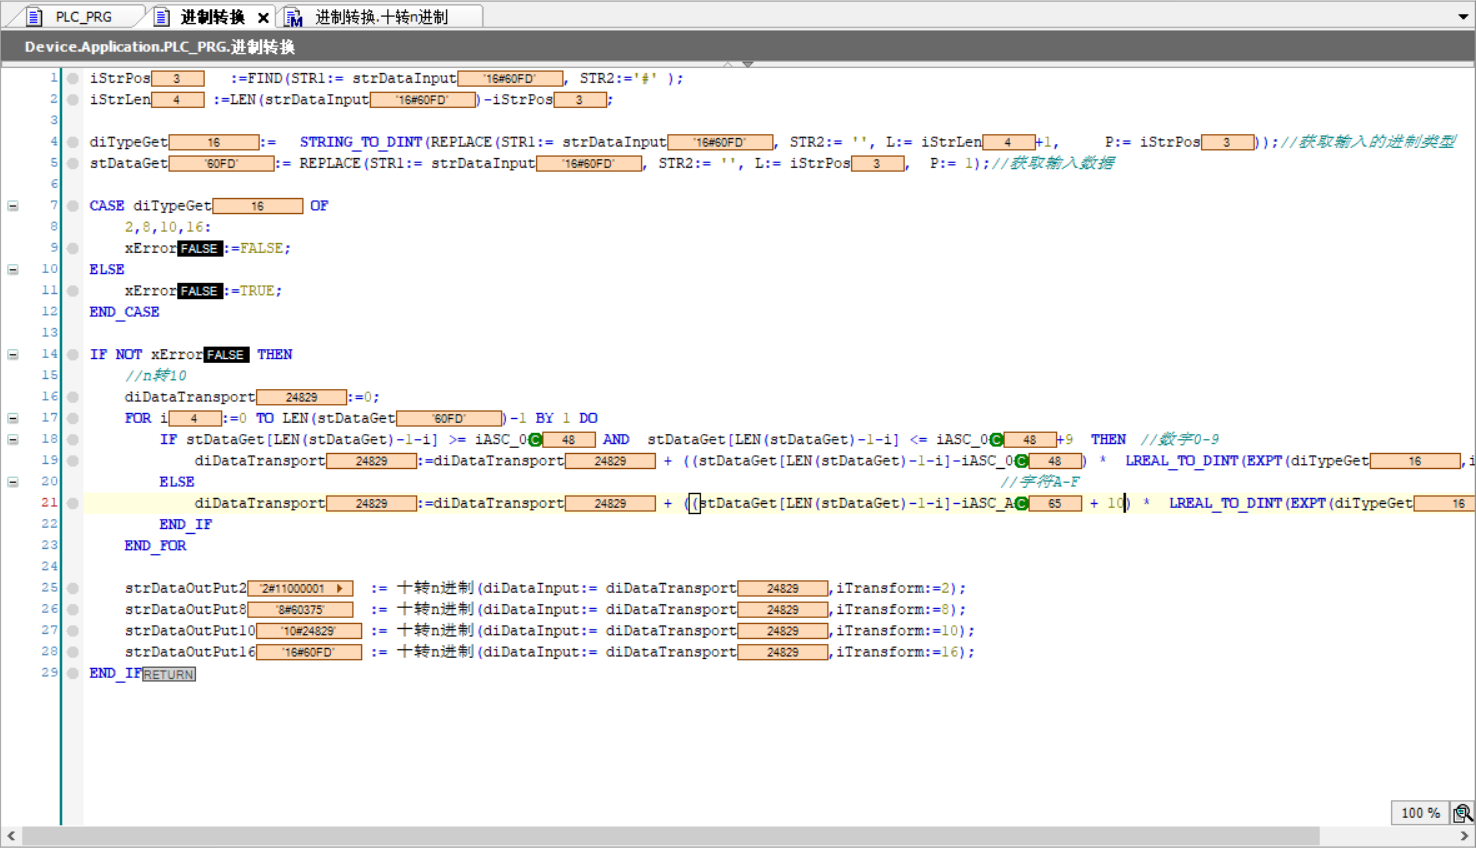Click strDataOutPut16 value '16#60FD'
The height and width of the screenshot is (848, 1476).
[x=309, y=652]
